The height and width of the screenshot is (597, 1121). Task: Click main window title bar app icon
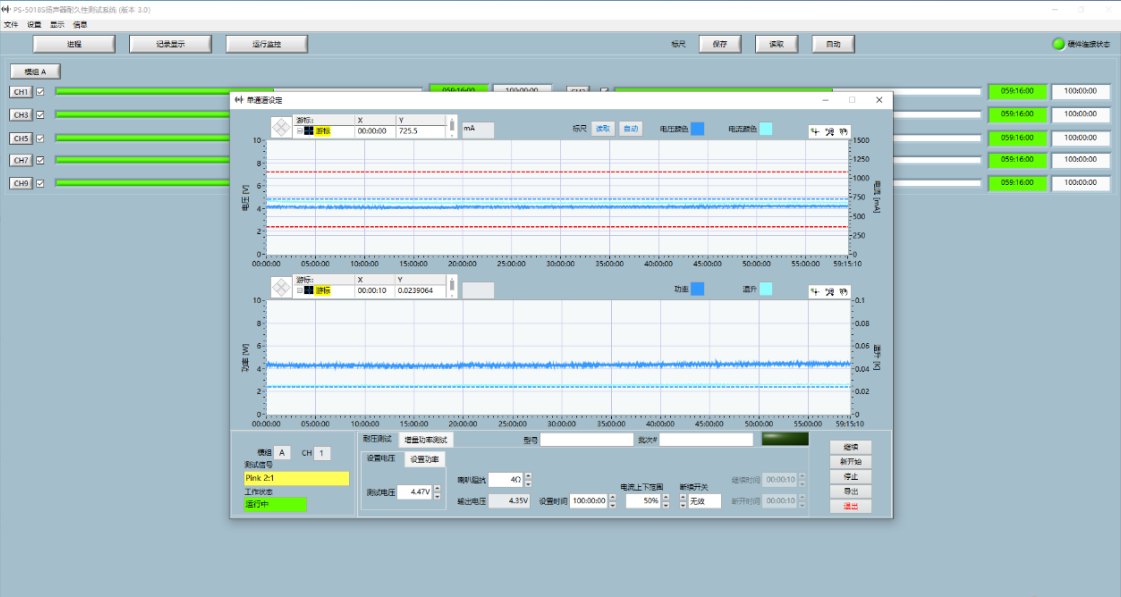point(6,10)
